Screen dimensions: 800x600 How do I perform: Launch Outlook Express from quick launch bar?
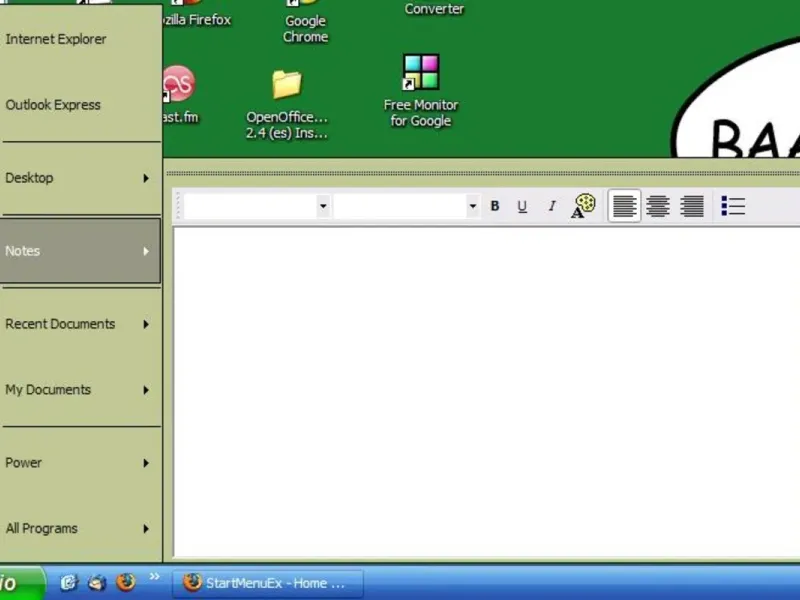coord(97,582)
